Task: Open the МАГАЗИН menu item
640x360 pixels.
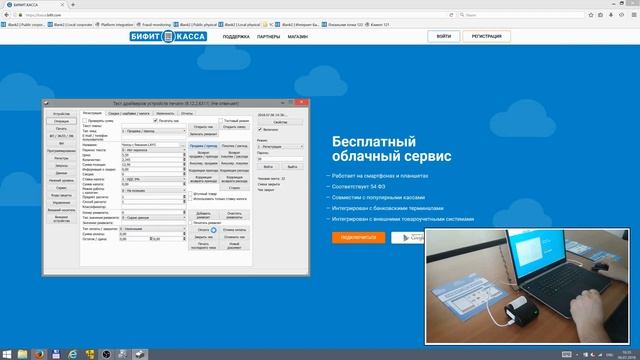Action: coord(298,37)
